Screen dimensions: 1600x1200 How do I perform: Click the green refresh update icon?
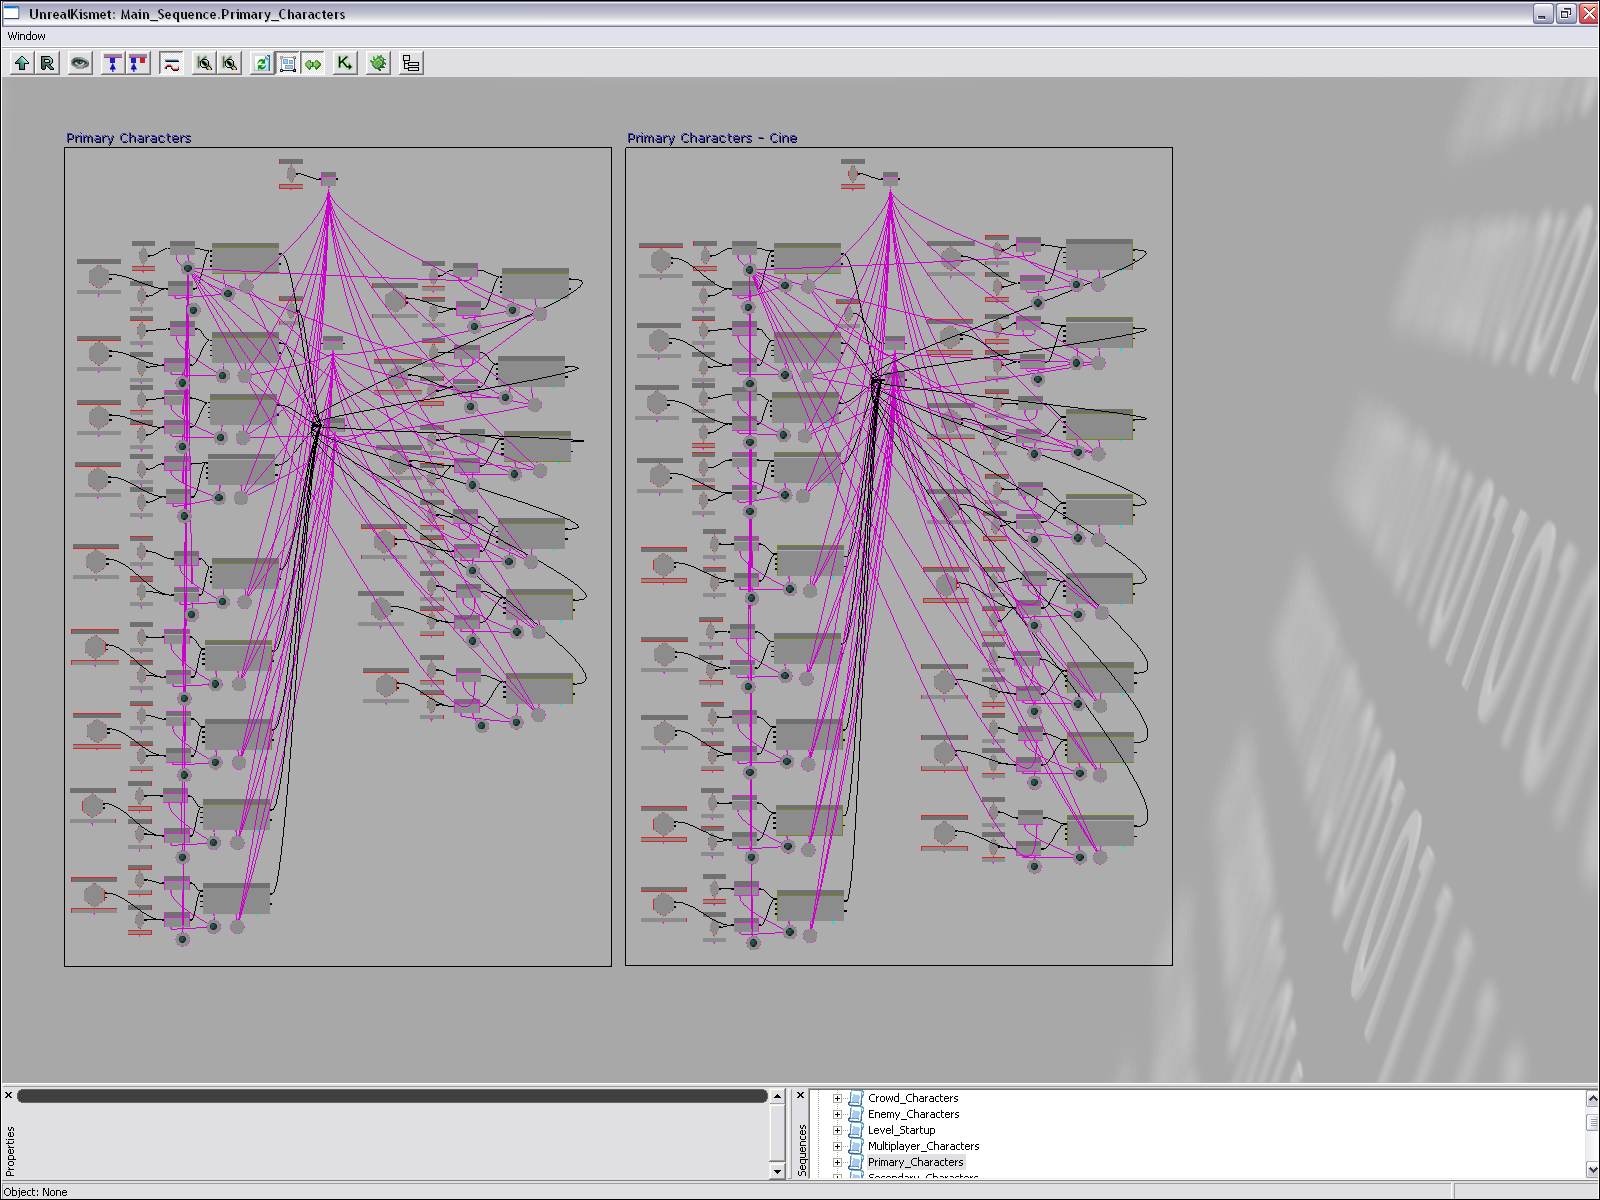coord(262,63)
